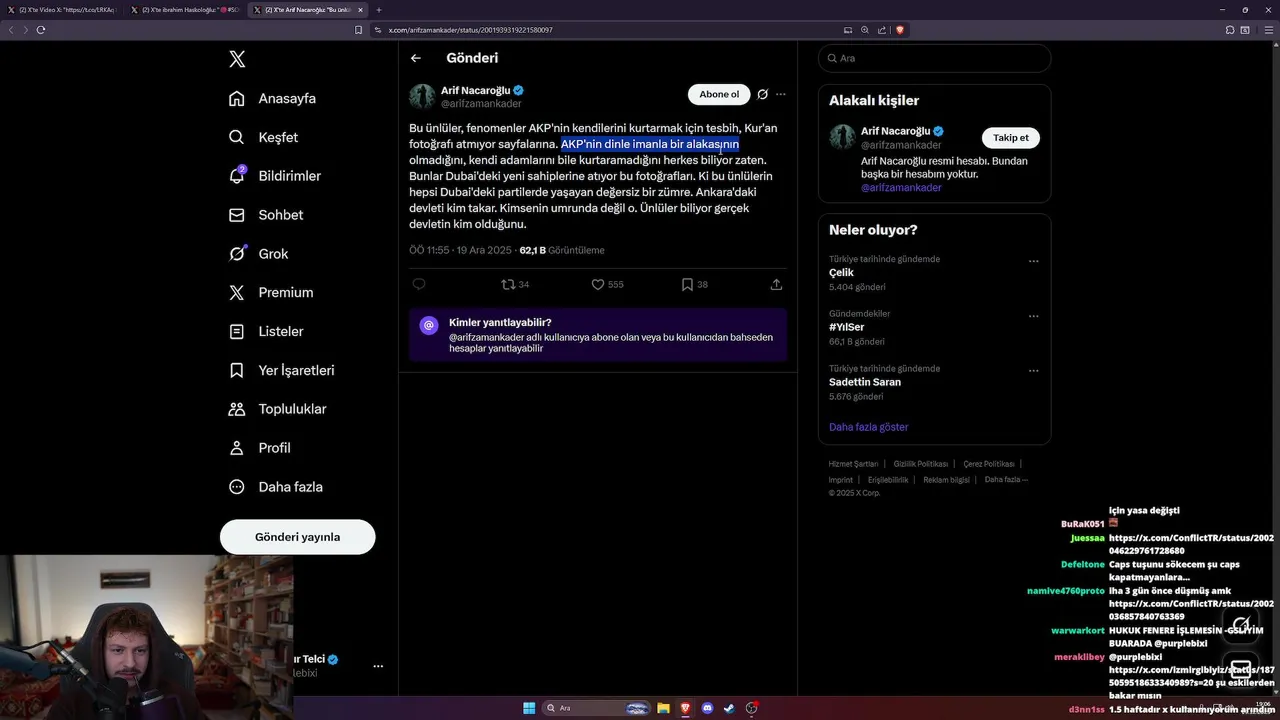Screen dimensions: 1280x720
Task: Open Listeler page
Action: point(265,331)
